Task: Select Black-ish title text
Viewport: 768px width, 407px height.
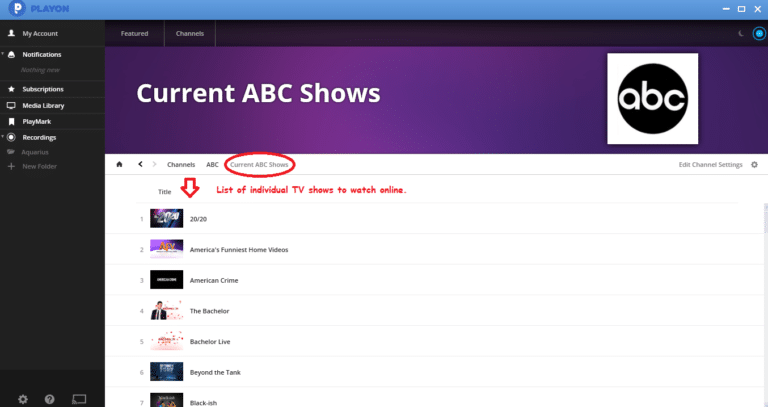Action: (203, 403)
